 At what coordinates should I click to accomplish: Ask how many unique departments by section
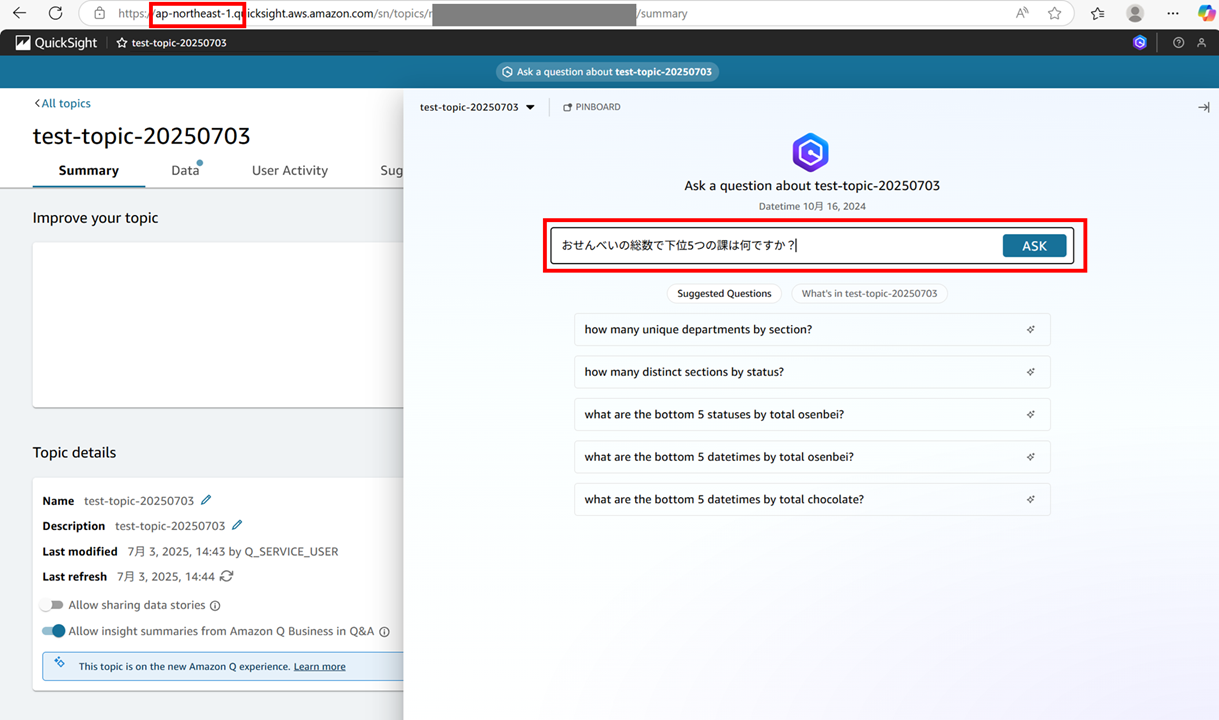812,329
